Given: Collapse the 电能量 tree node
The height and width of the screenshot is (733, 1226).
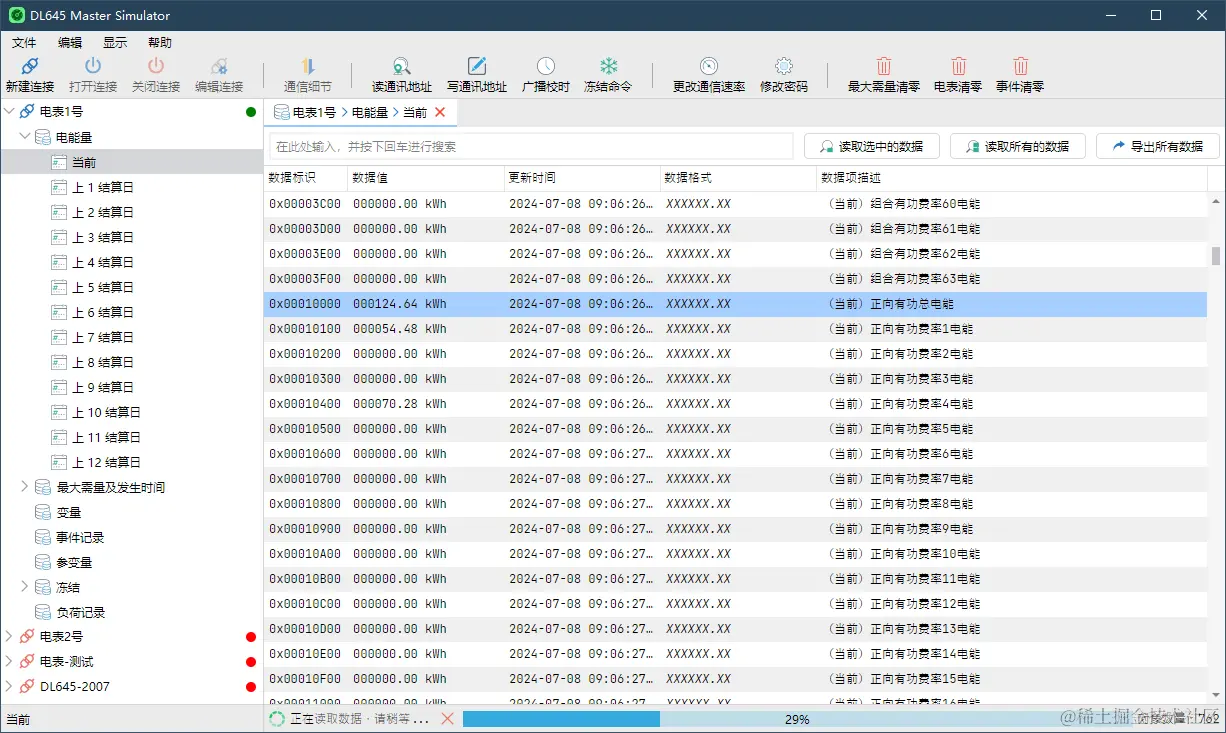Looking at the screenshot, I should point(25,137).
